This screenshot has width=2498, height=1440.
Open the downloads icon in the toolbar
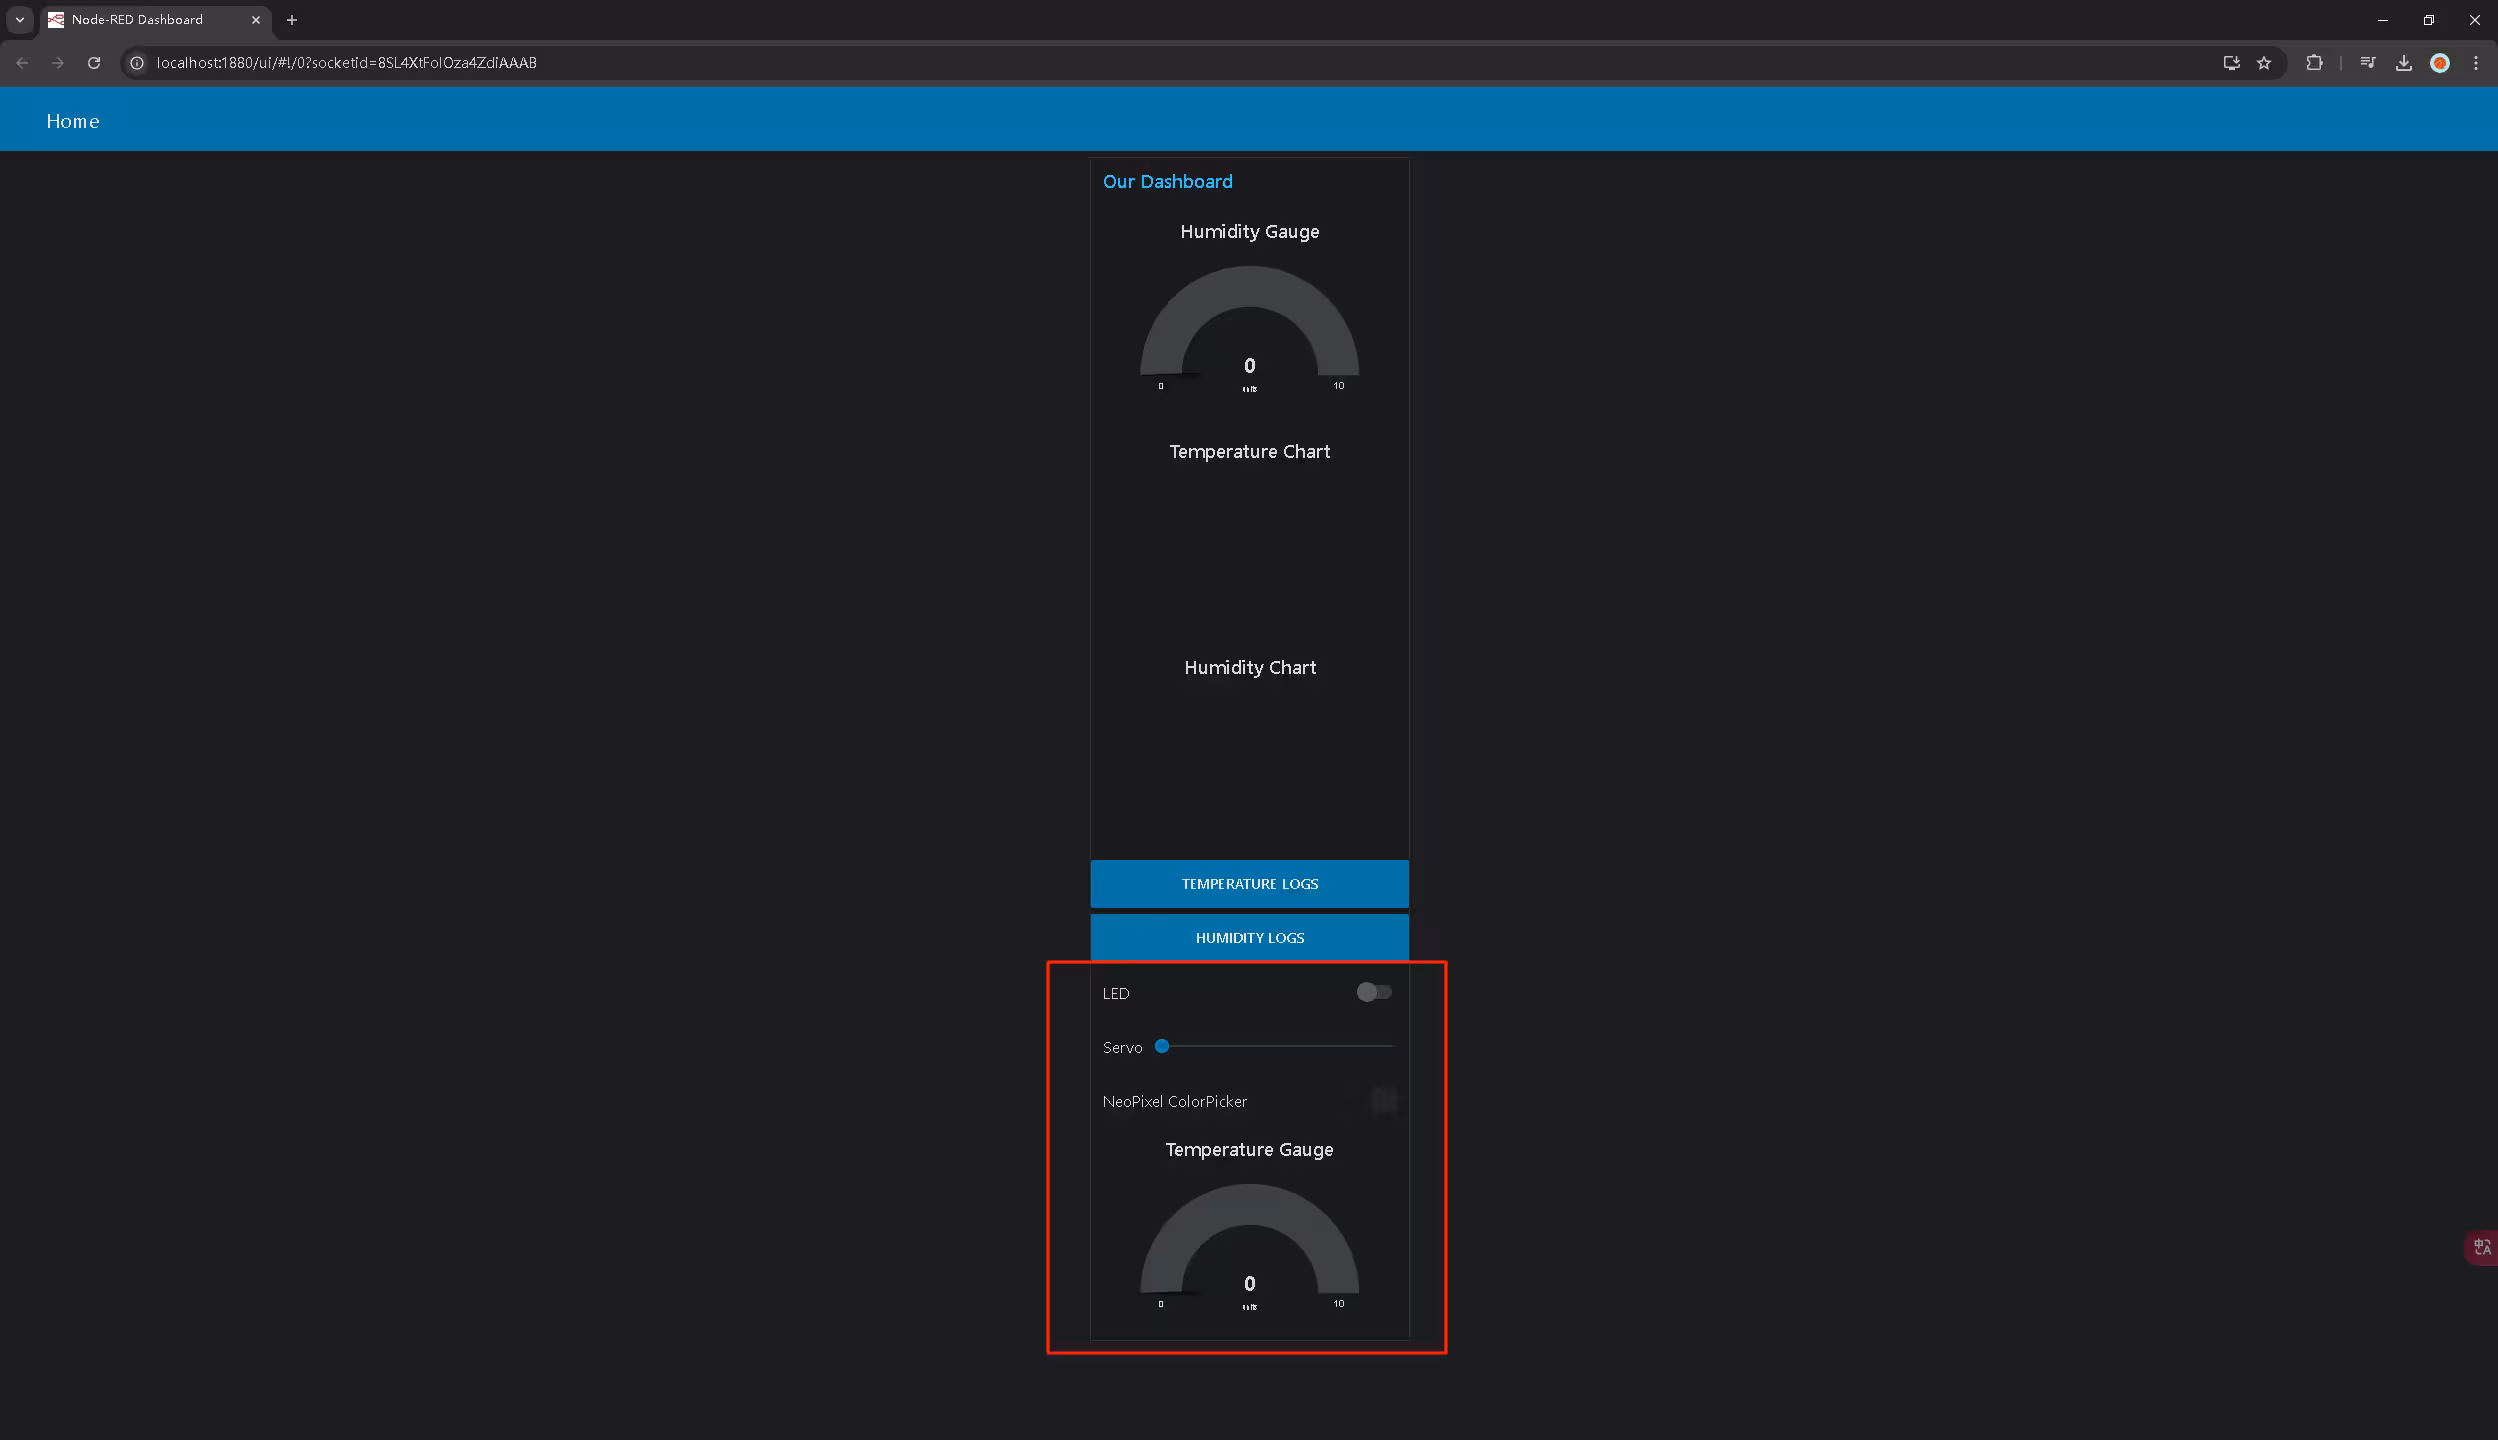[2404, 63]
